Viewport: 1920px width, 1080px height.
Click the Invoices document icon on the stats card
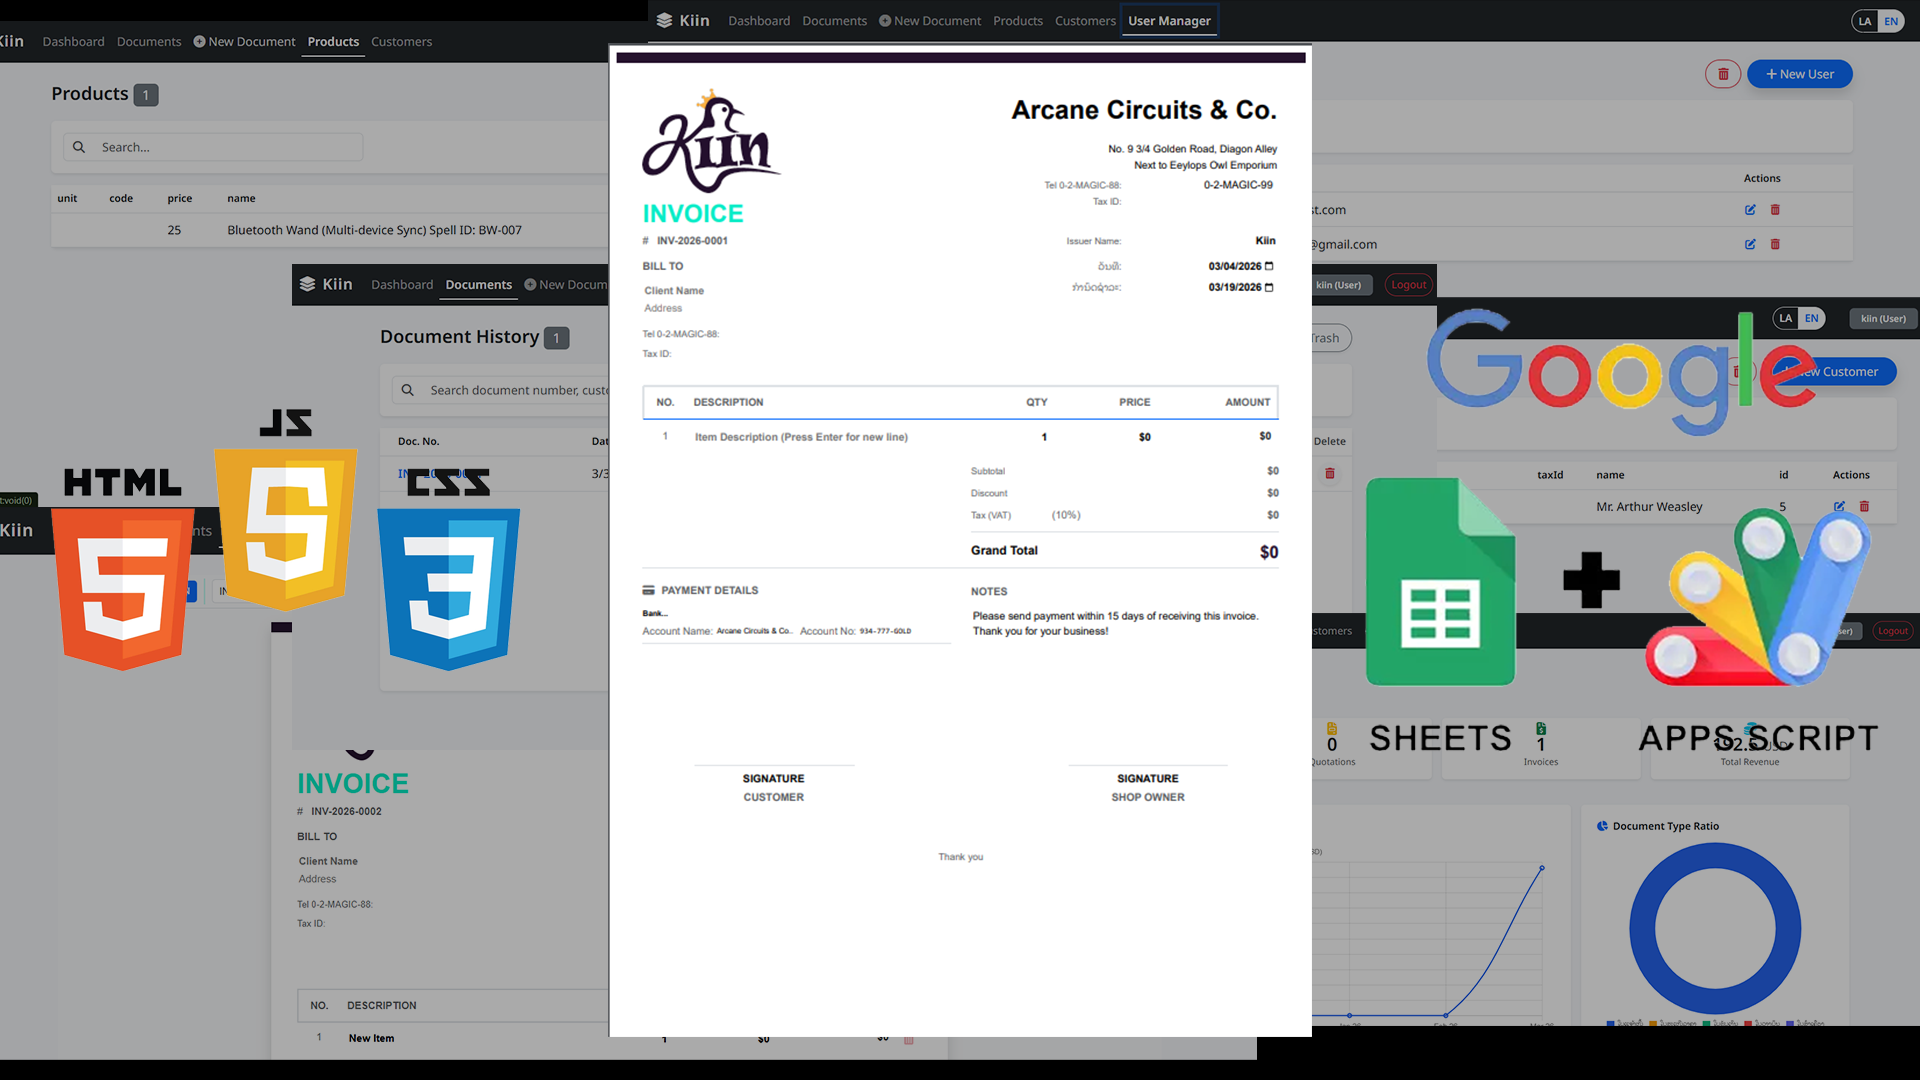1541,729
